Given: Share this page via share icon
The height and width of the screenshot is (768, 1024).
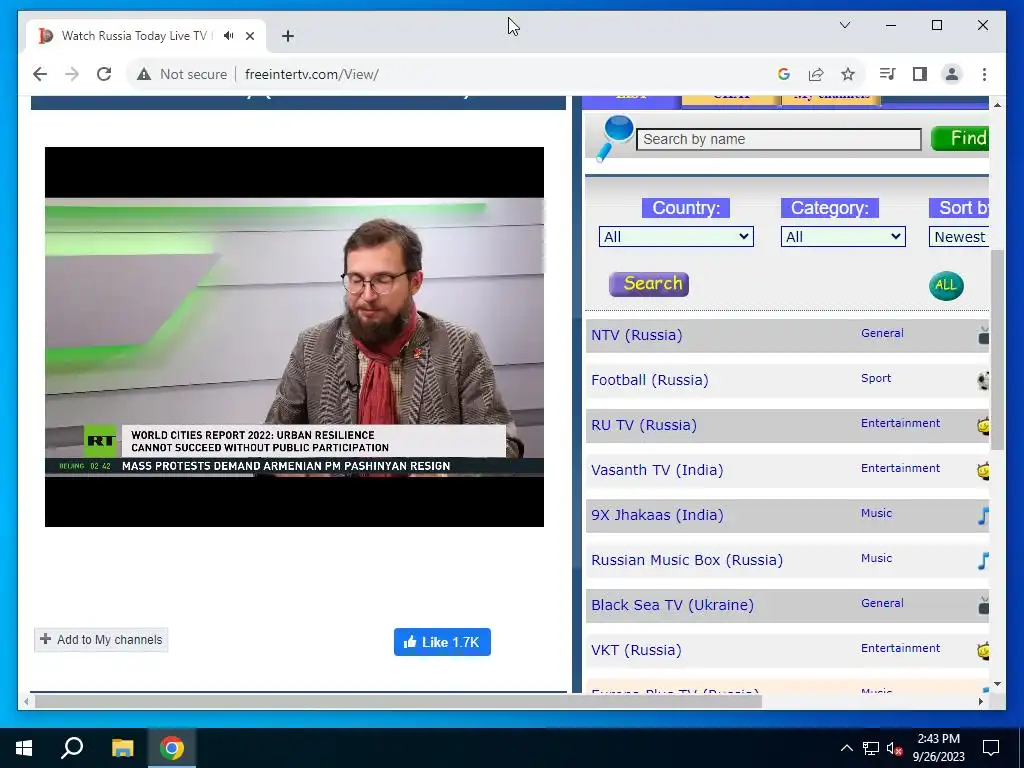Looking at the screenshot, I should pyautogui.click(x=816, y=74).
